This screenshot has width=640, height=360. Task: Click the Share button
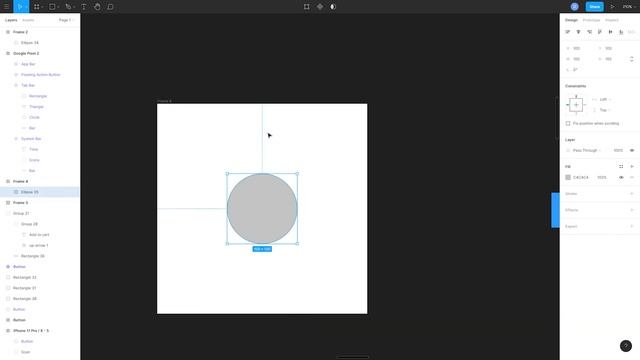(x=595, y=7)
